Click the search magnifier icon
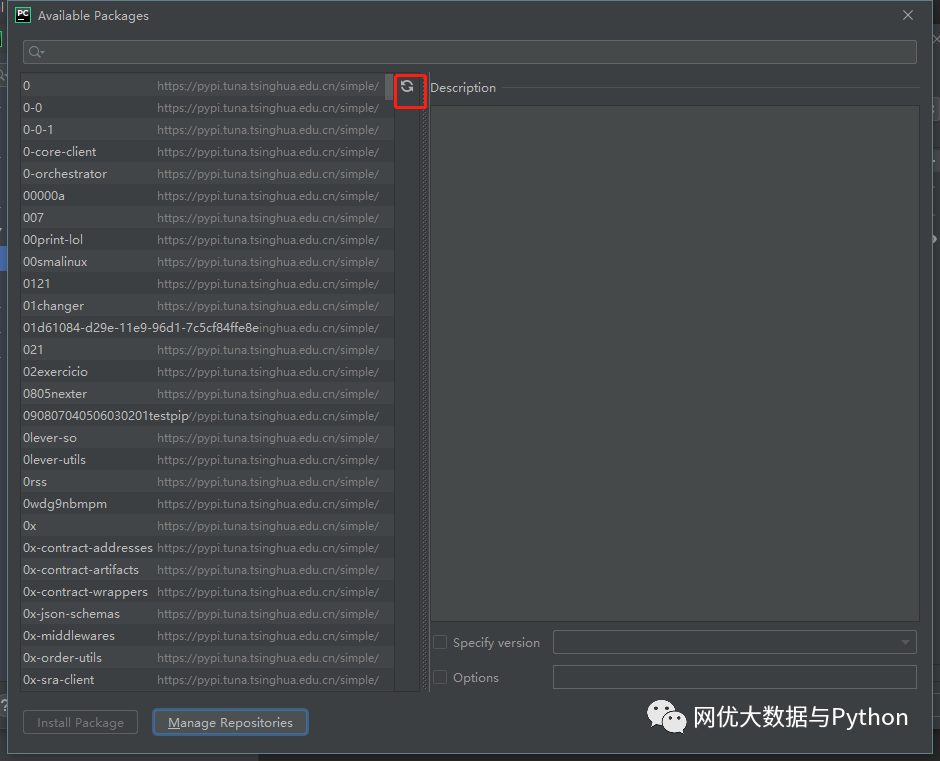The height and width of the screenshot is (761, 940). tap(36, 52)
